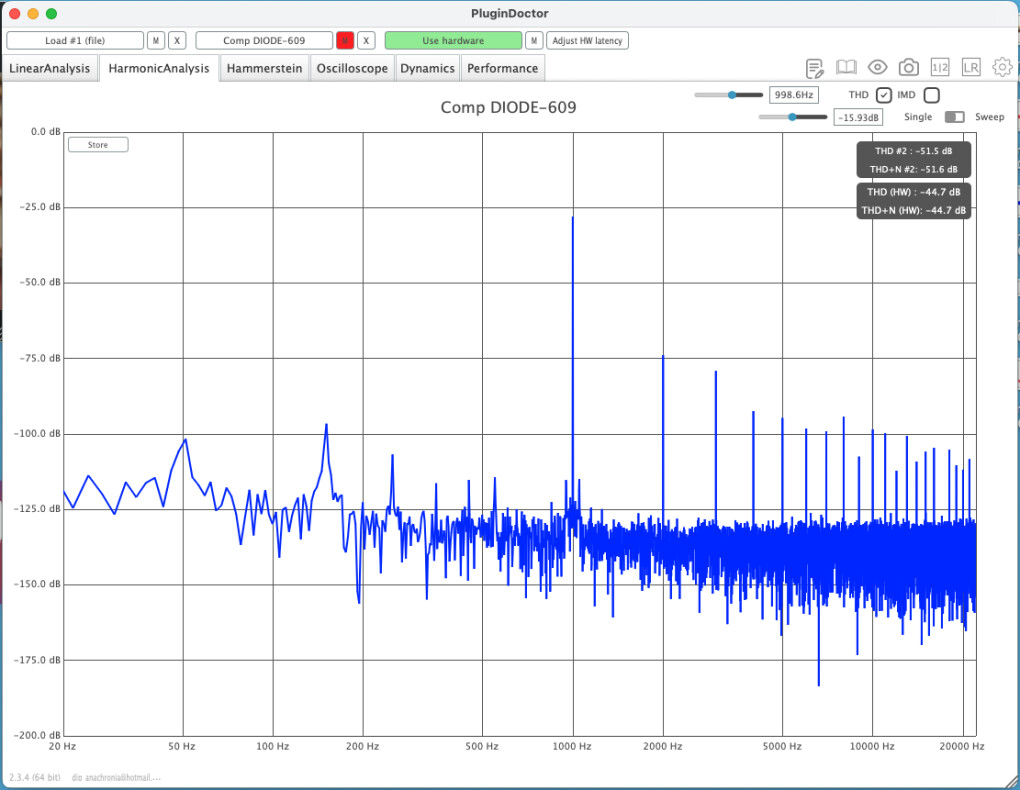Open the Load #1 (file) selector
The width and height of the screenshot is (1020, 790).
(75, 40)
